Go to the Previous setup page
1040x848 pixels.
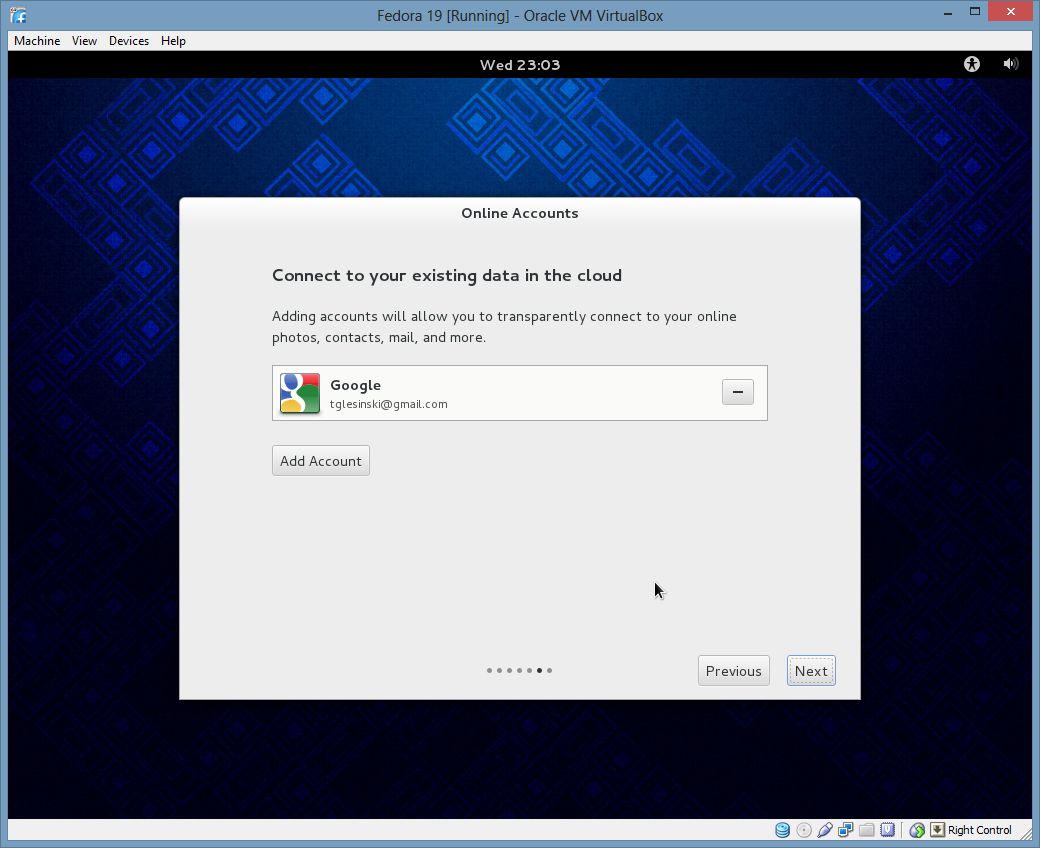point(734,671)
